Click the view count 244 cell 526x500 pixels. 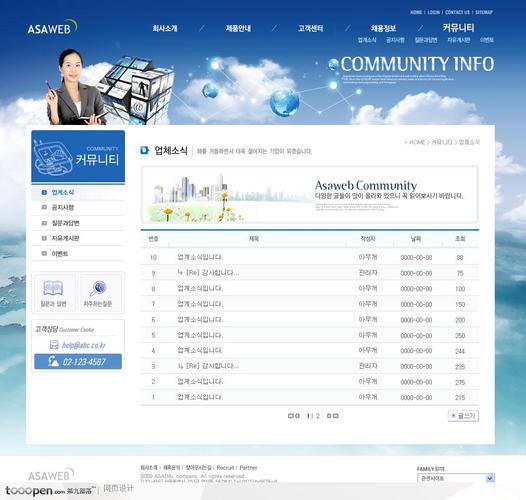pyautogui.click(x=460, y=351)
